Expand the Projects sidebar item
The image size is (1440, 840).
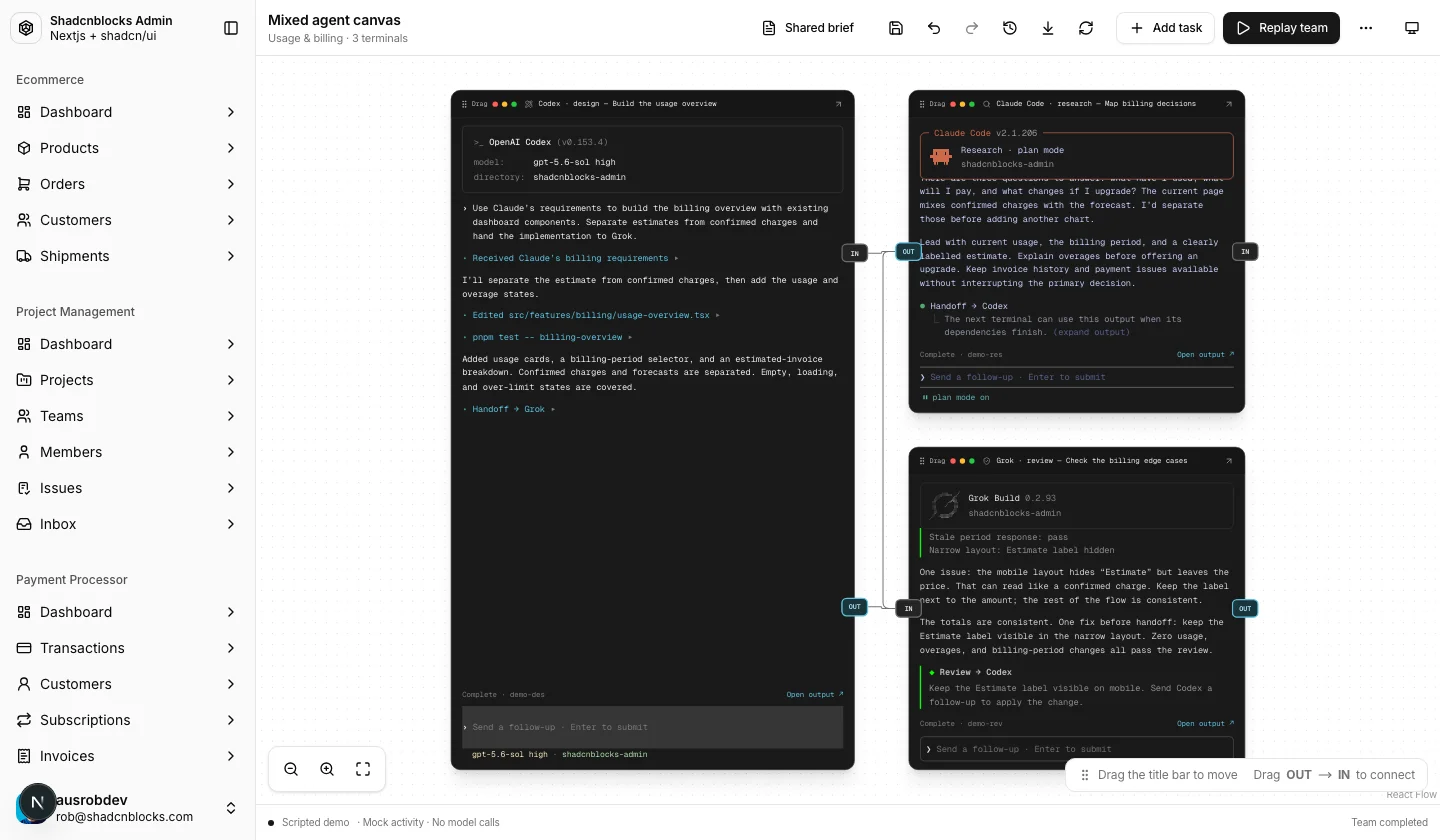tap(231, 380)
